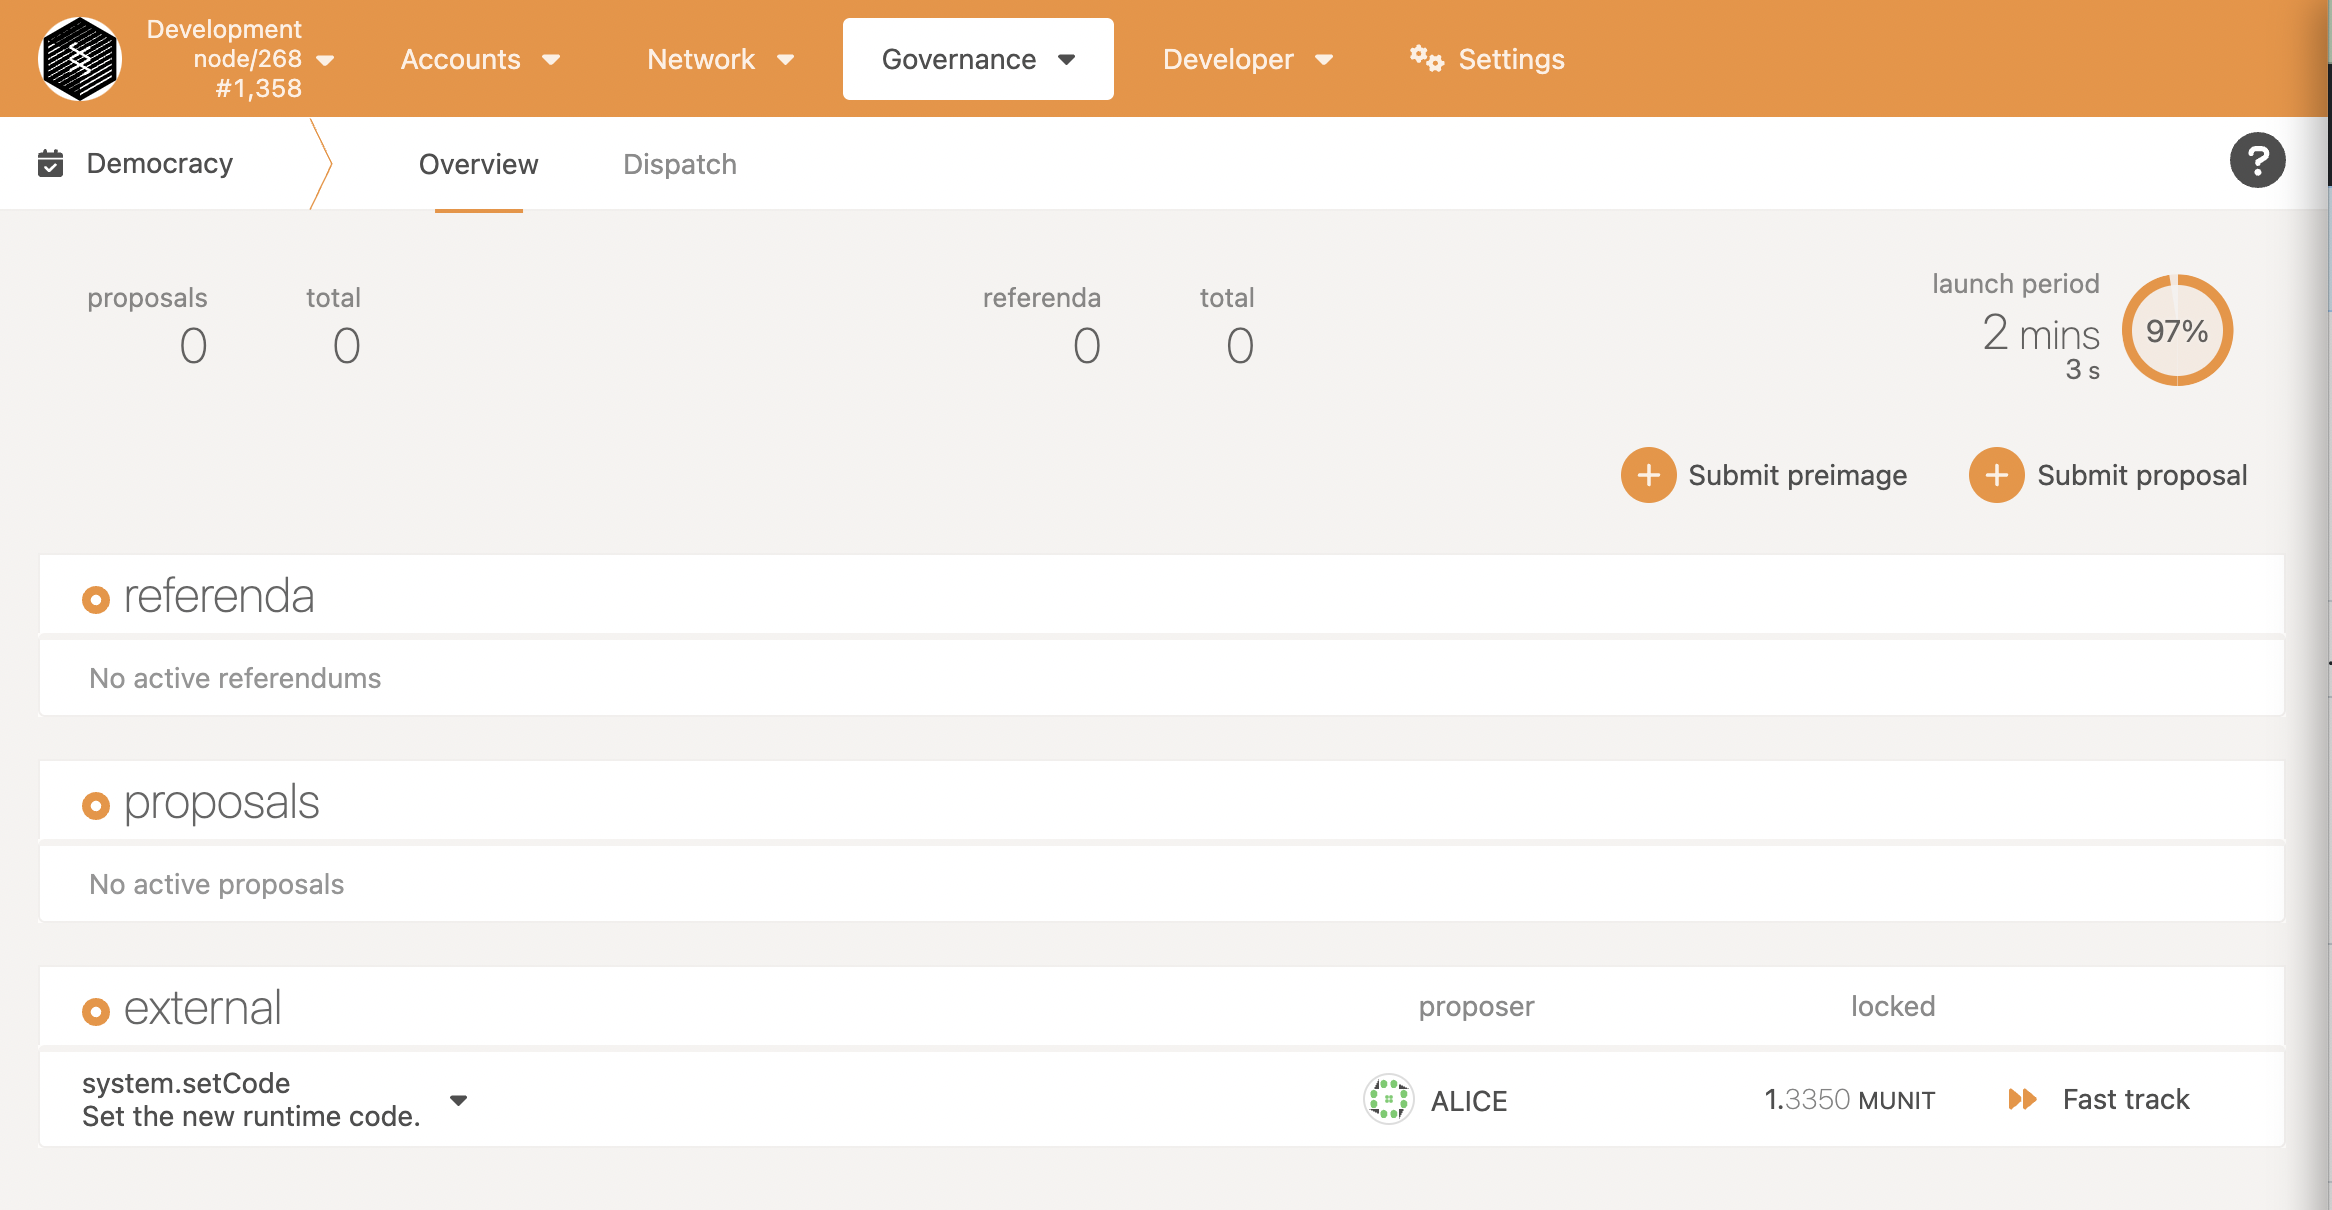Open the Network navigation dropdown
This screenshot has width=2332, height=1210.
point(720,60)
